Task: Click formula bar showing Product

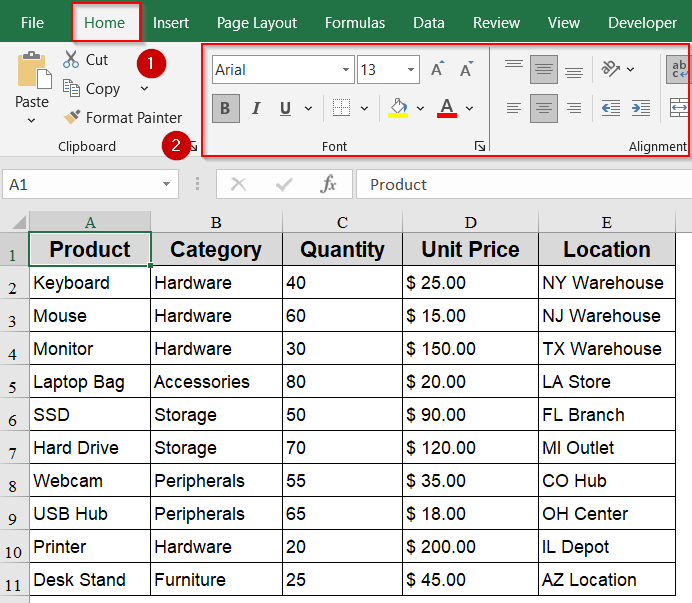Action: pos(524,184)
